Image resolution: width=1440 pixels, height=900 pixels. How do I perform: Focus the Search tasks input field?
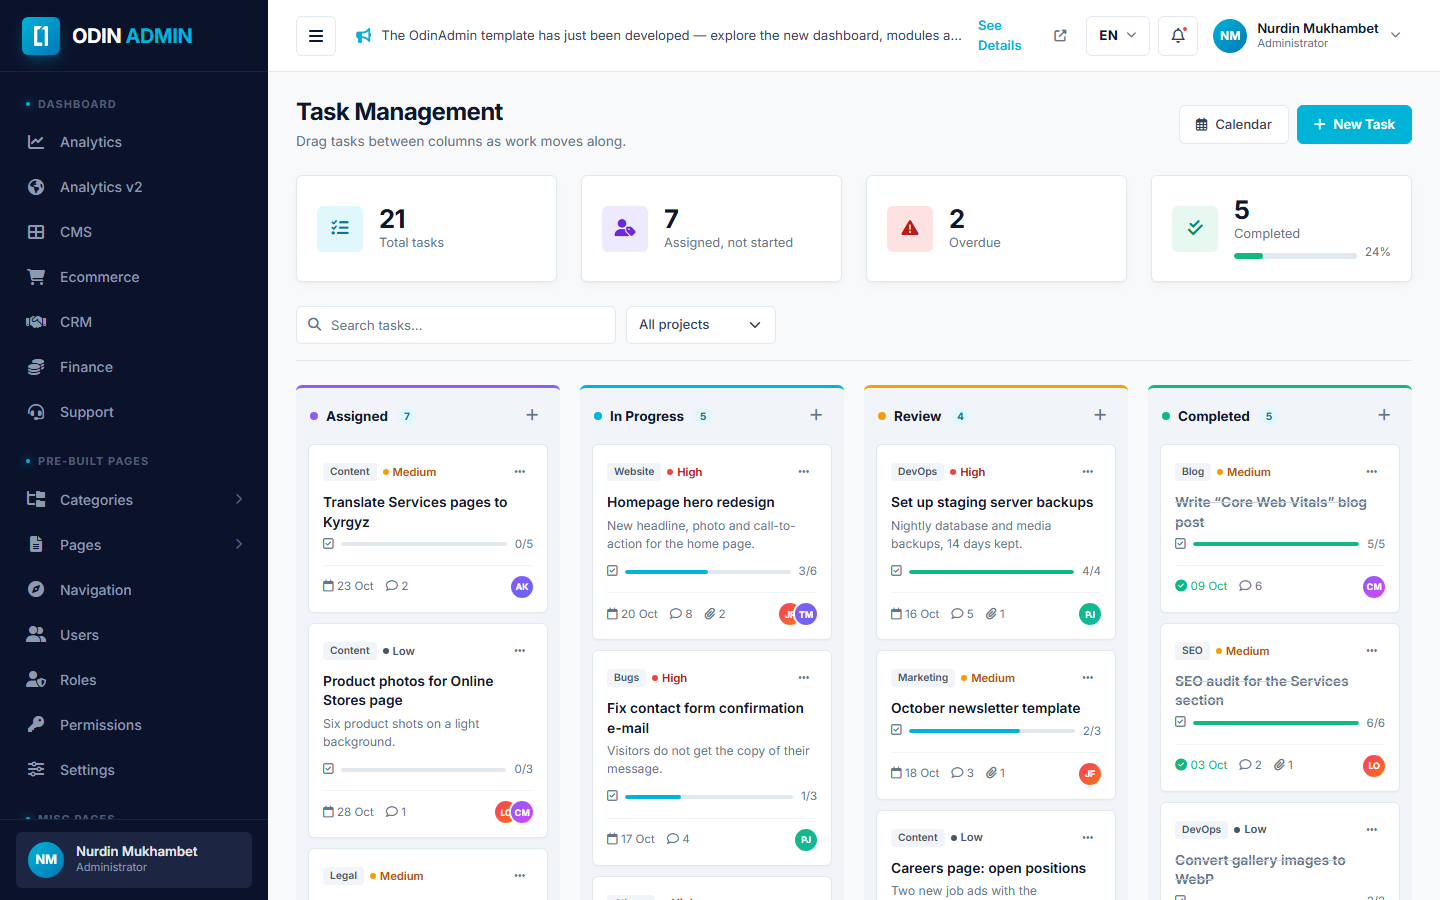(456, 325)
